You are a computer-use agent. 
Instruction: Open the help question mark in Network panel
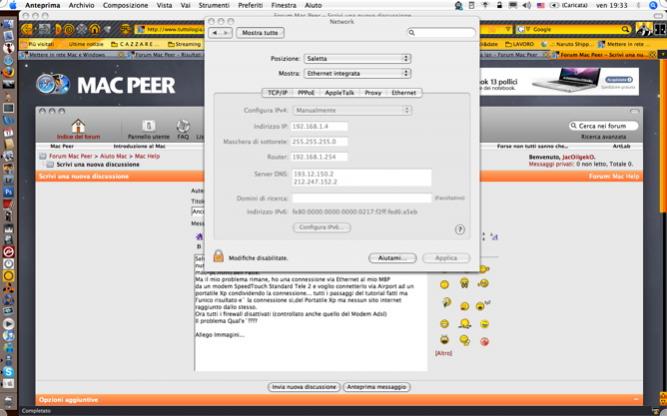click(459, 229)
